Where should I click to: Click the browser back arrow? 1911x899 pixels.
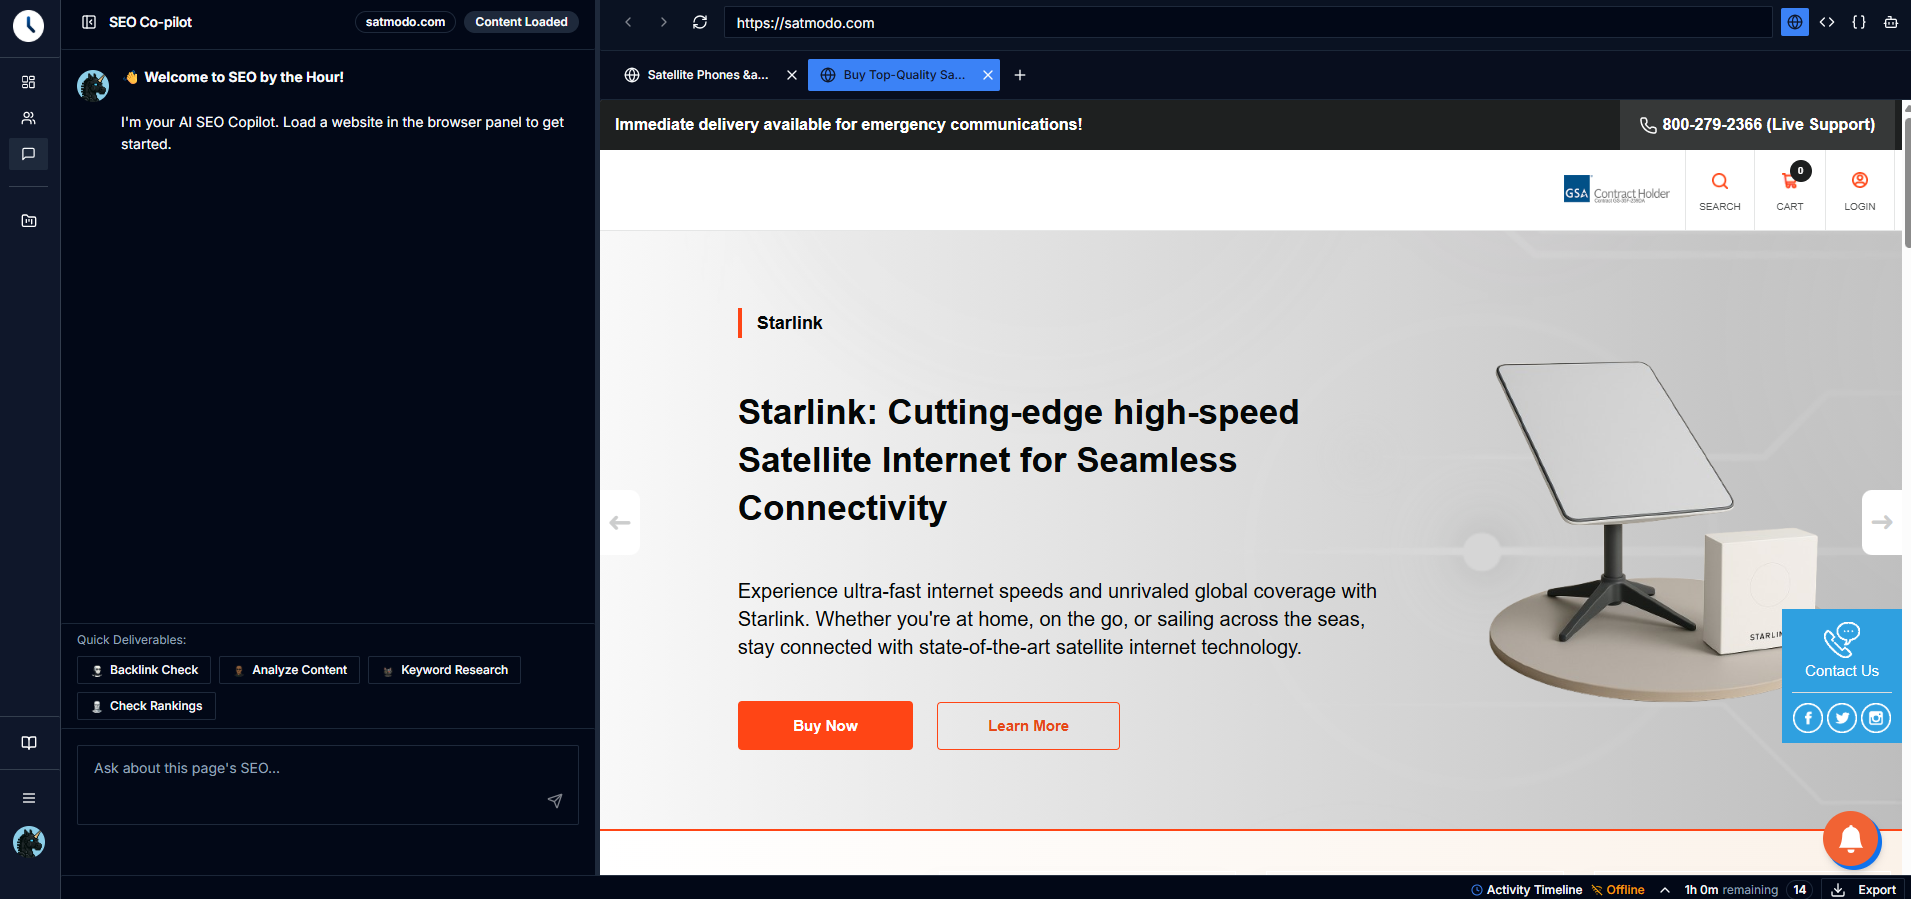click(628, 22)
